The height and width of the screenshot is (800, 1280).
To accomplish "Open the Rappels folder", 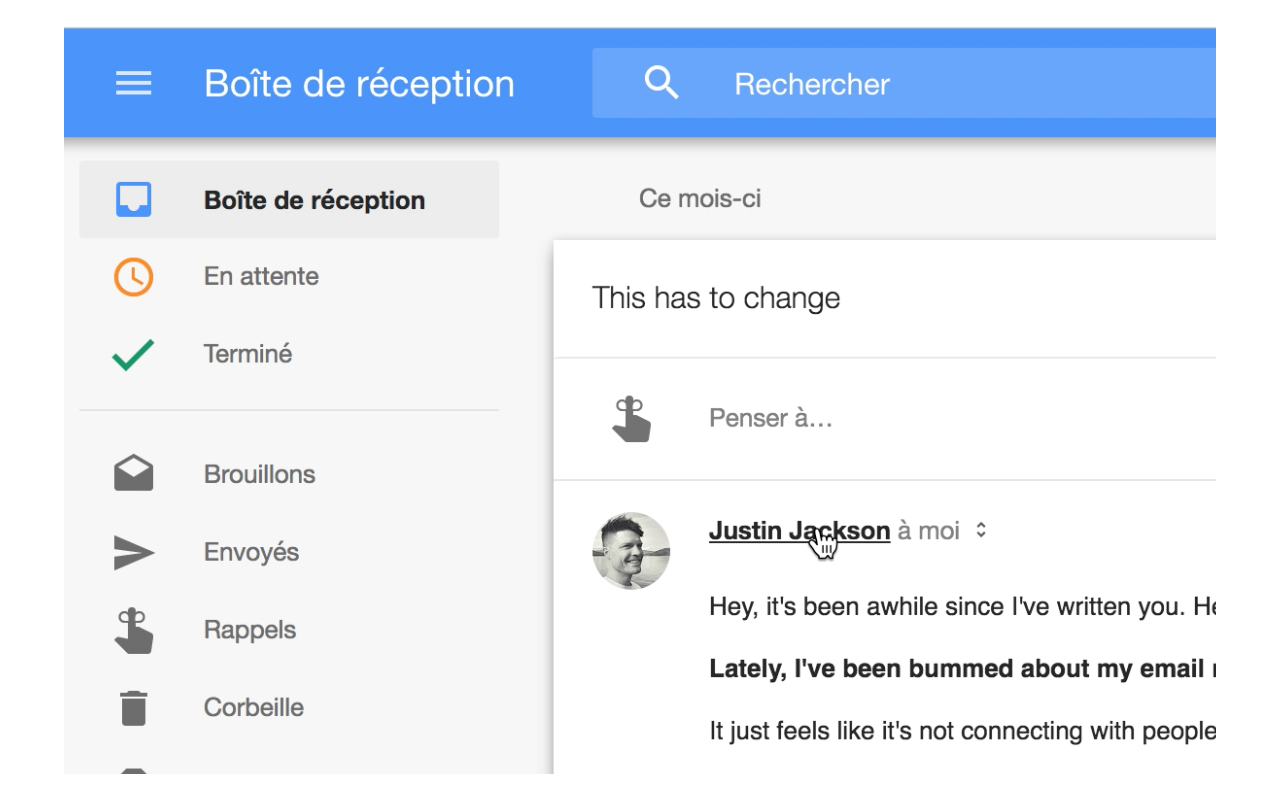I will pyautogui.click(x=250, y=630).
